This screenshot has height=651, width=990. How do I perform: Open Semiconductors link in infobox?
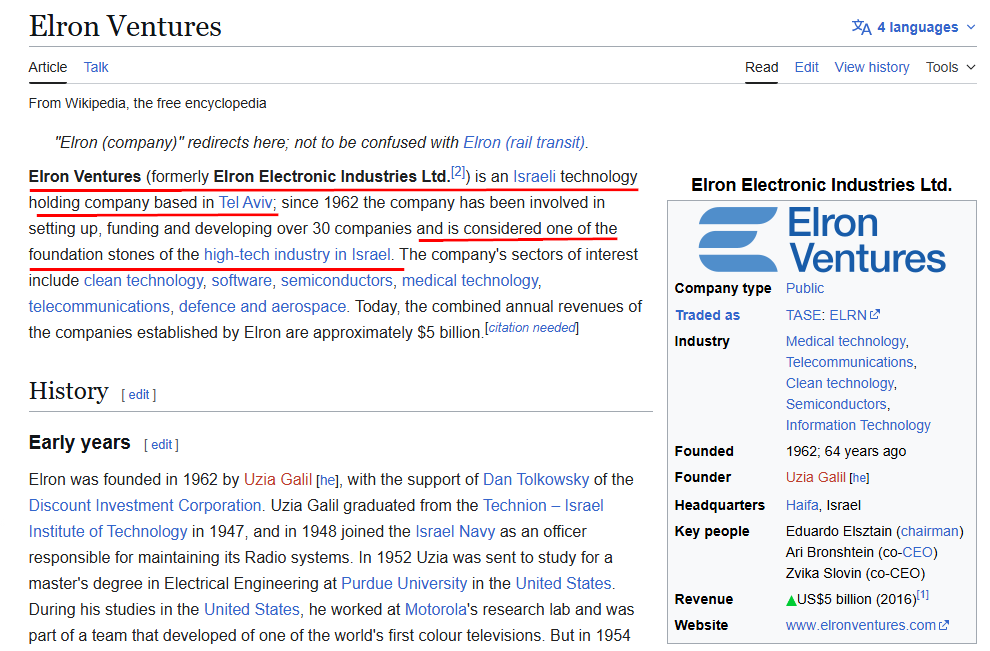836,404
